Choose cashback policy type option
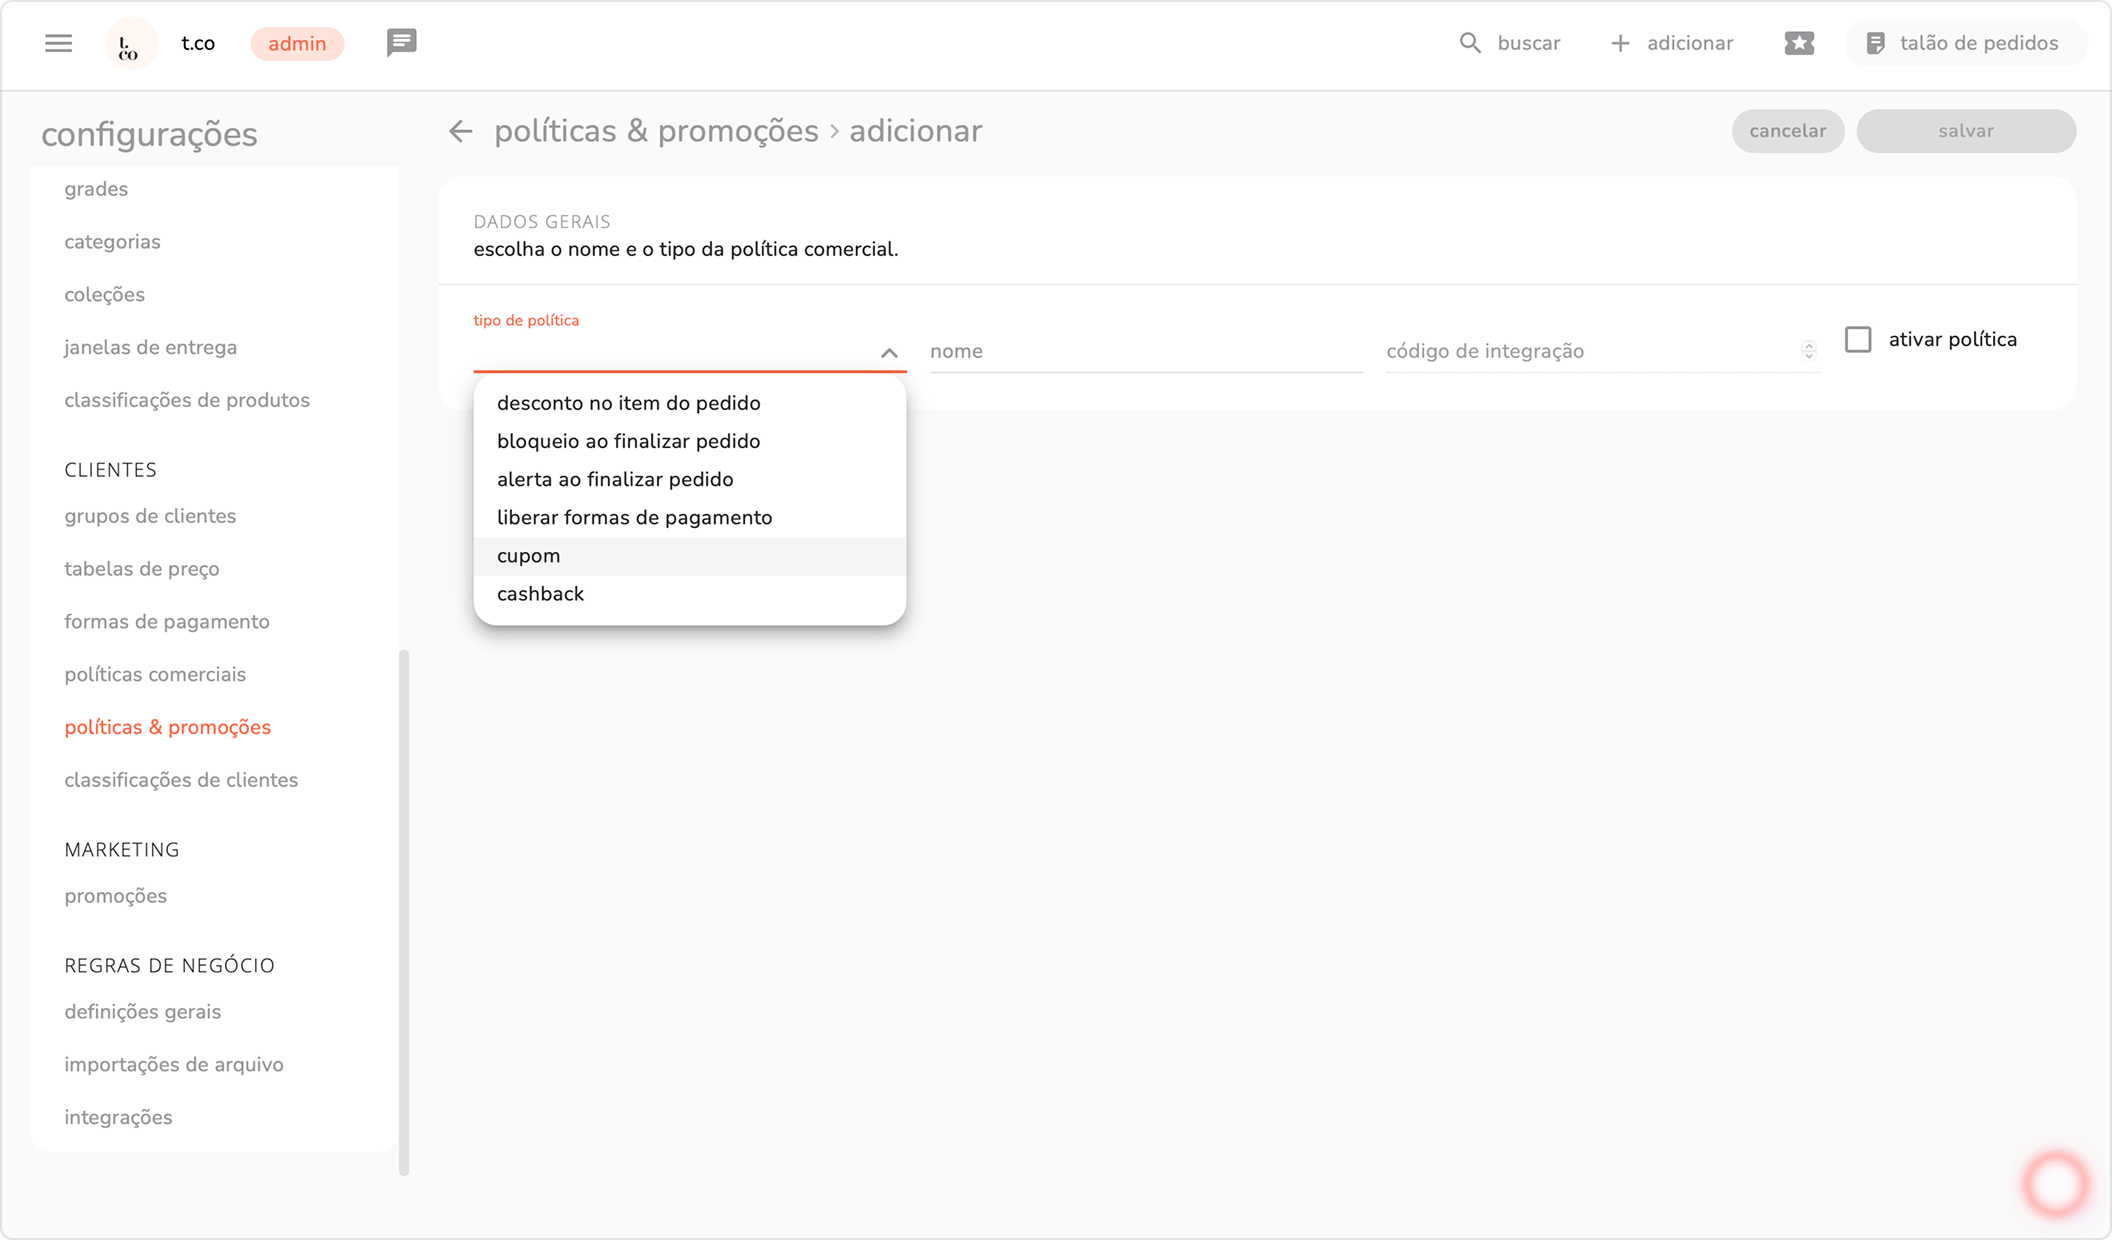Image resolution: width=2112 pixels, height=1240 pixels. pos(540,594)
